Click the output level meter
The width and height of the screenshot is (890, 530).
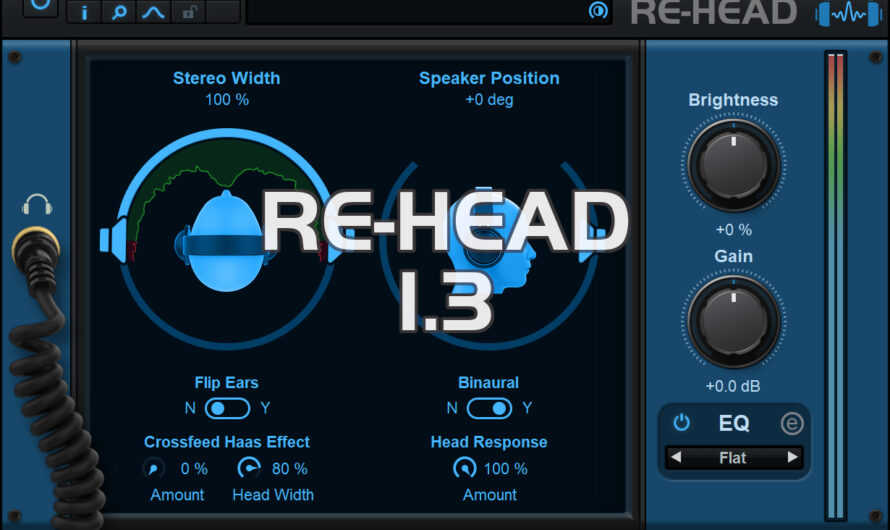tap(836, 285)
